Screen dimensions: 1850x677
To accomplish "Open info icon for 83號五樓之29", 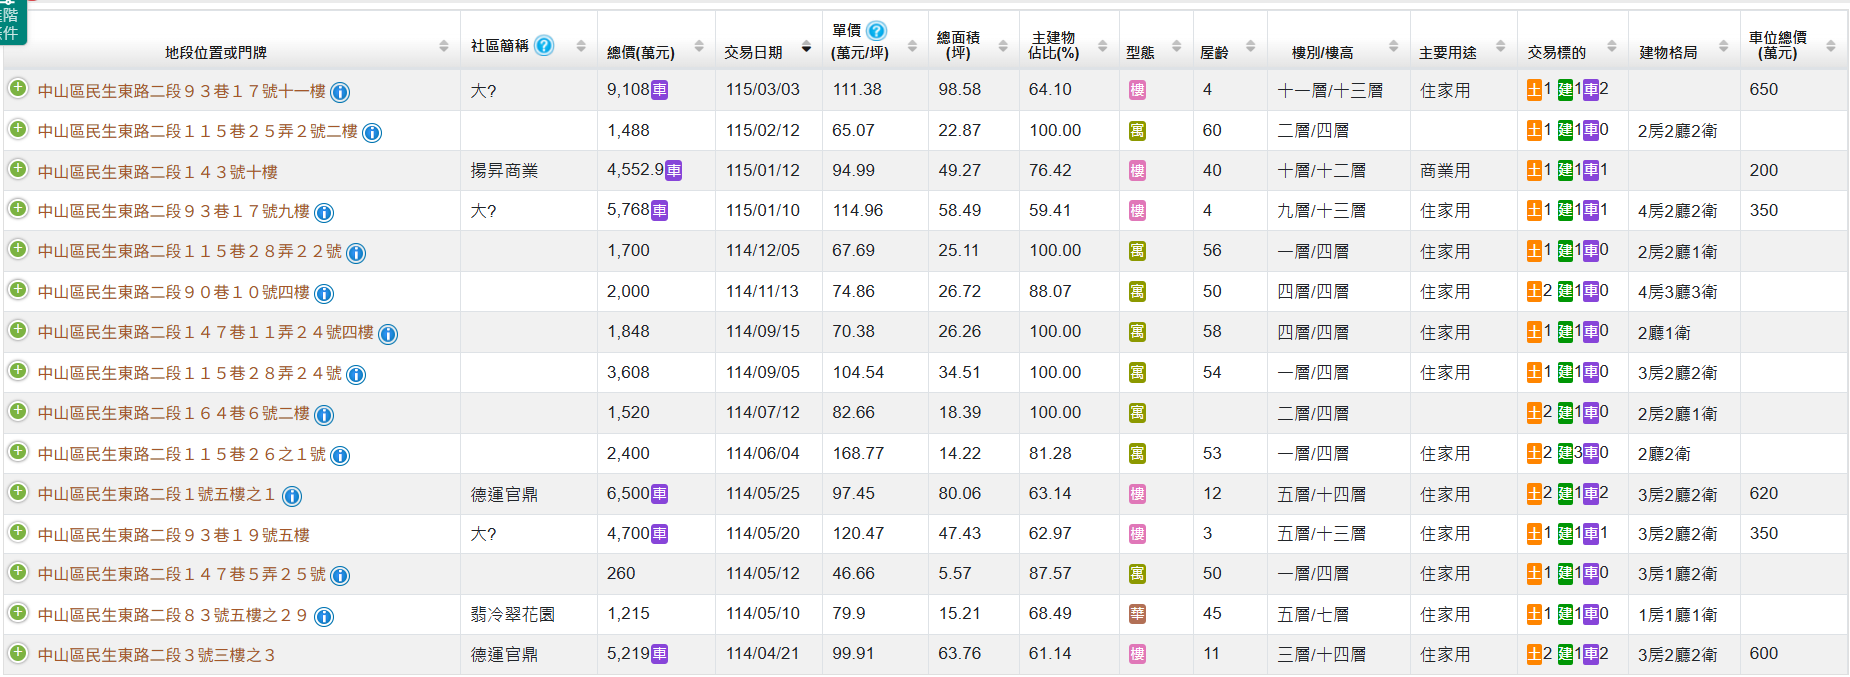I will tap(324, 617).
